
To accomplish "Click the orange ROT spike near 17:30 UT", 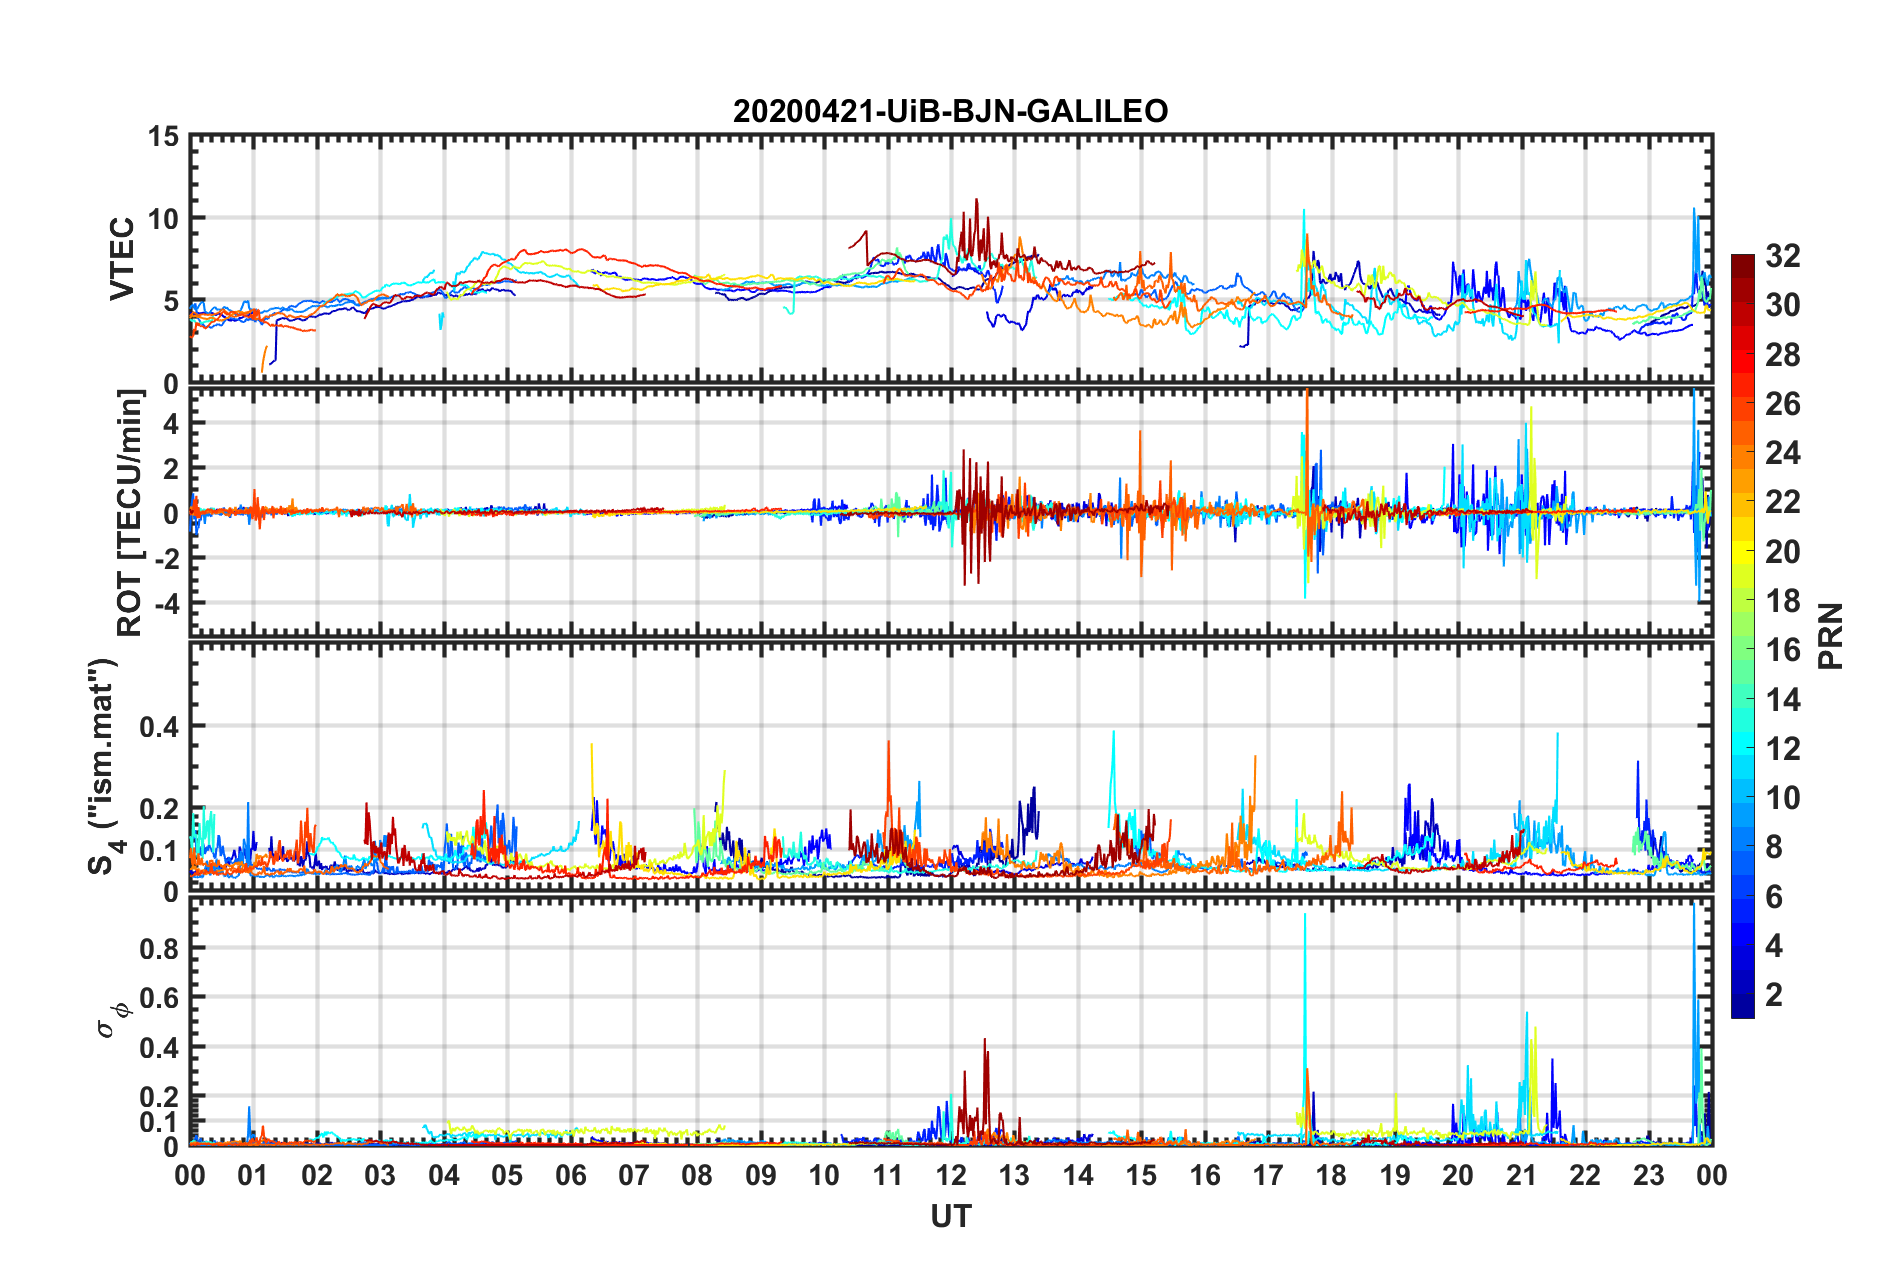I will point(1307,392).
